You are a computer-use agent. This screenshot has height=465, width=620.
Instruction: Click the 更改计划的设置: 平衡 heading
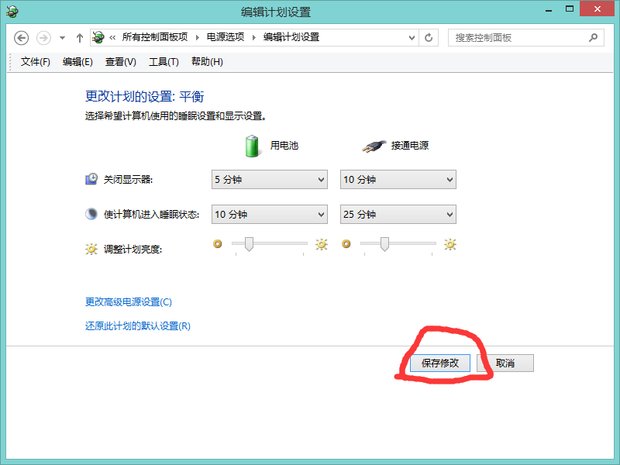click(145, 96)
